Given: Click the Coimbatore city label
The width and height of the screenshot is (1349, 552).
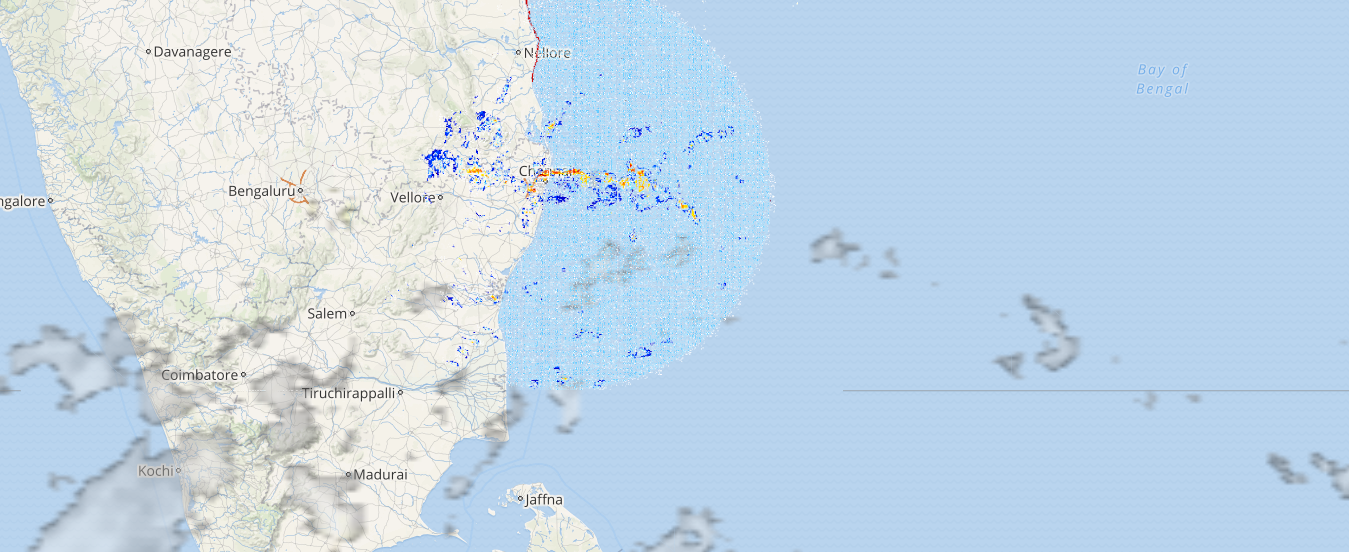Looking at the screenshot, I should click(199, 375).
